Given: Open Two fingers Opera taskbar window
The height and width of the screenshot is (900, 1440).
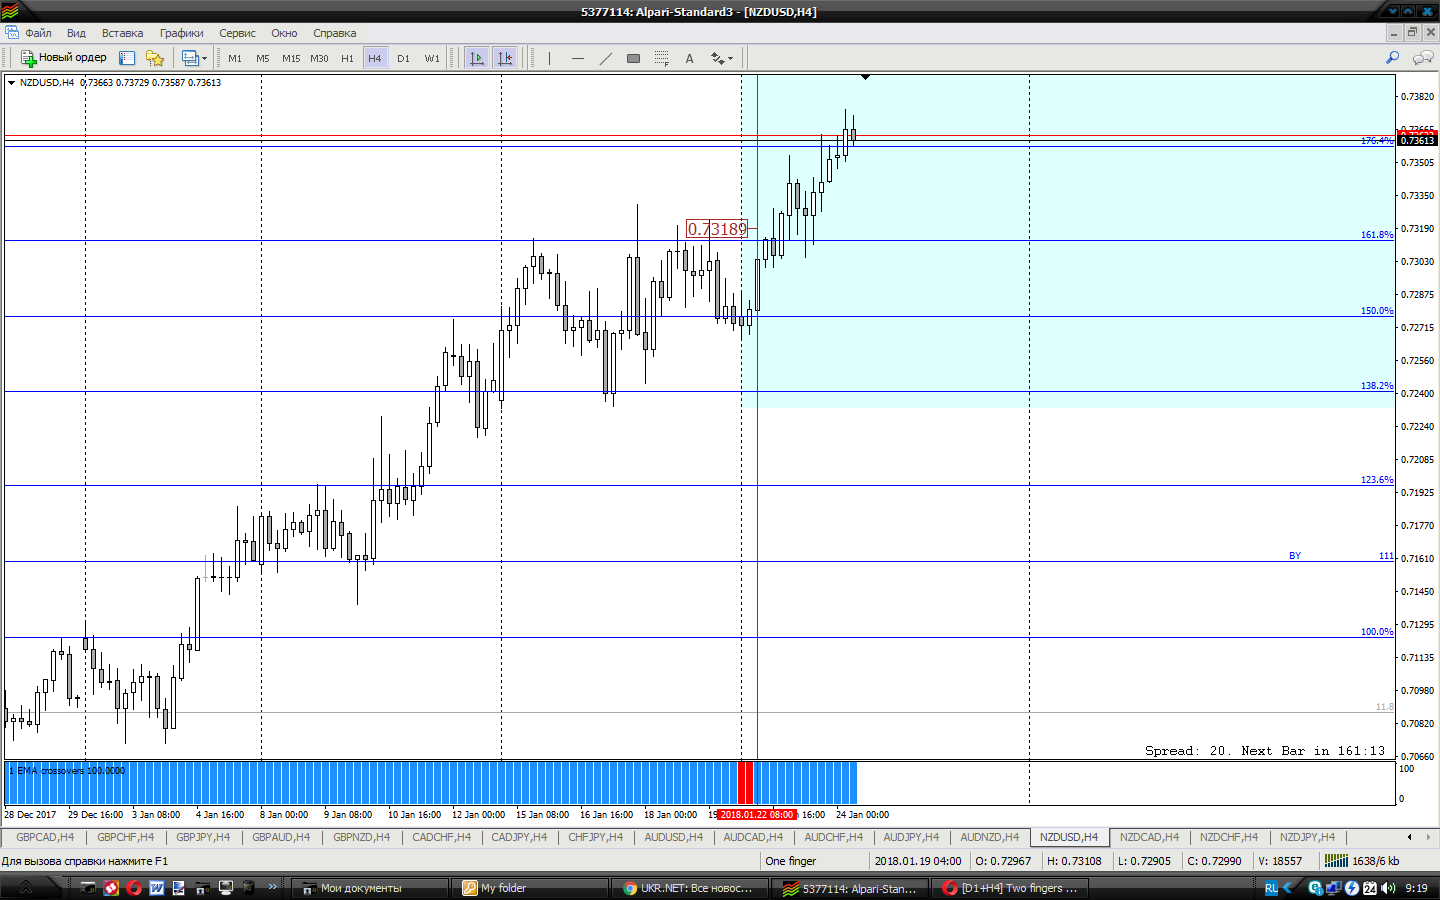Looking at the screenshot, I should pyautogui.click(x=1010, y=888).
